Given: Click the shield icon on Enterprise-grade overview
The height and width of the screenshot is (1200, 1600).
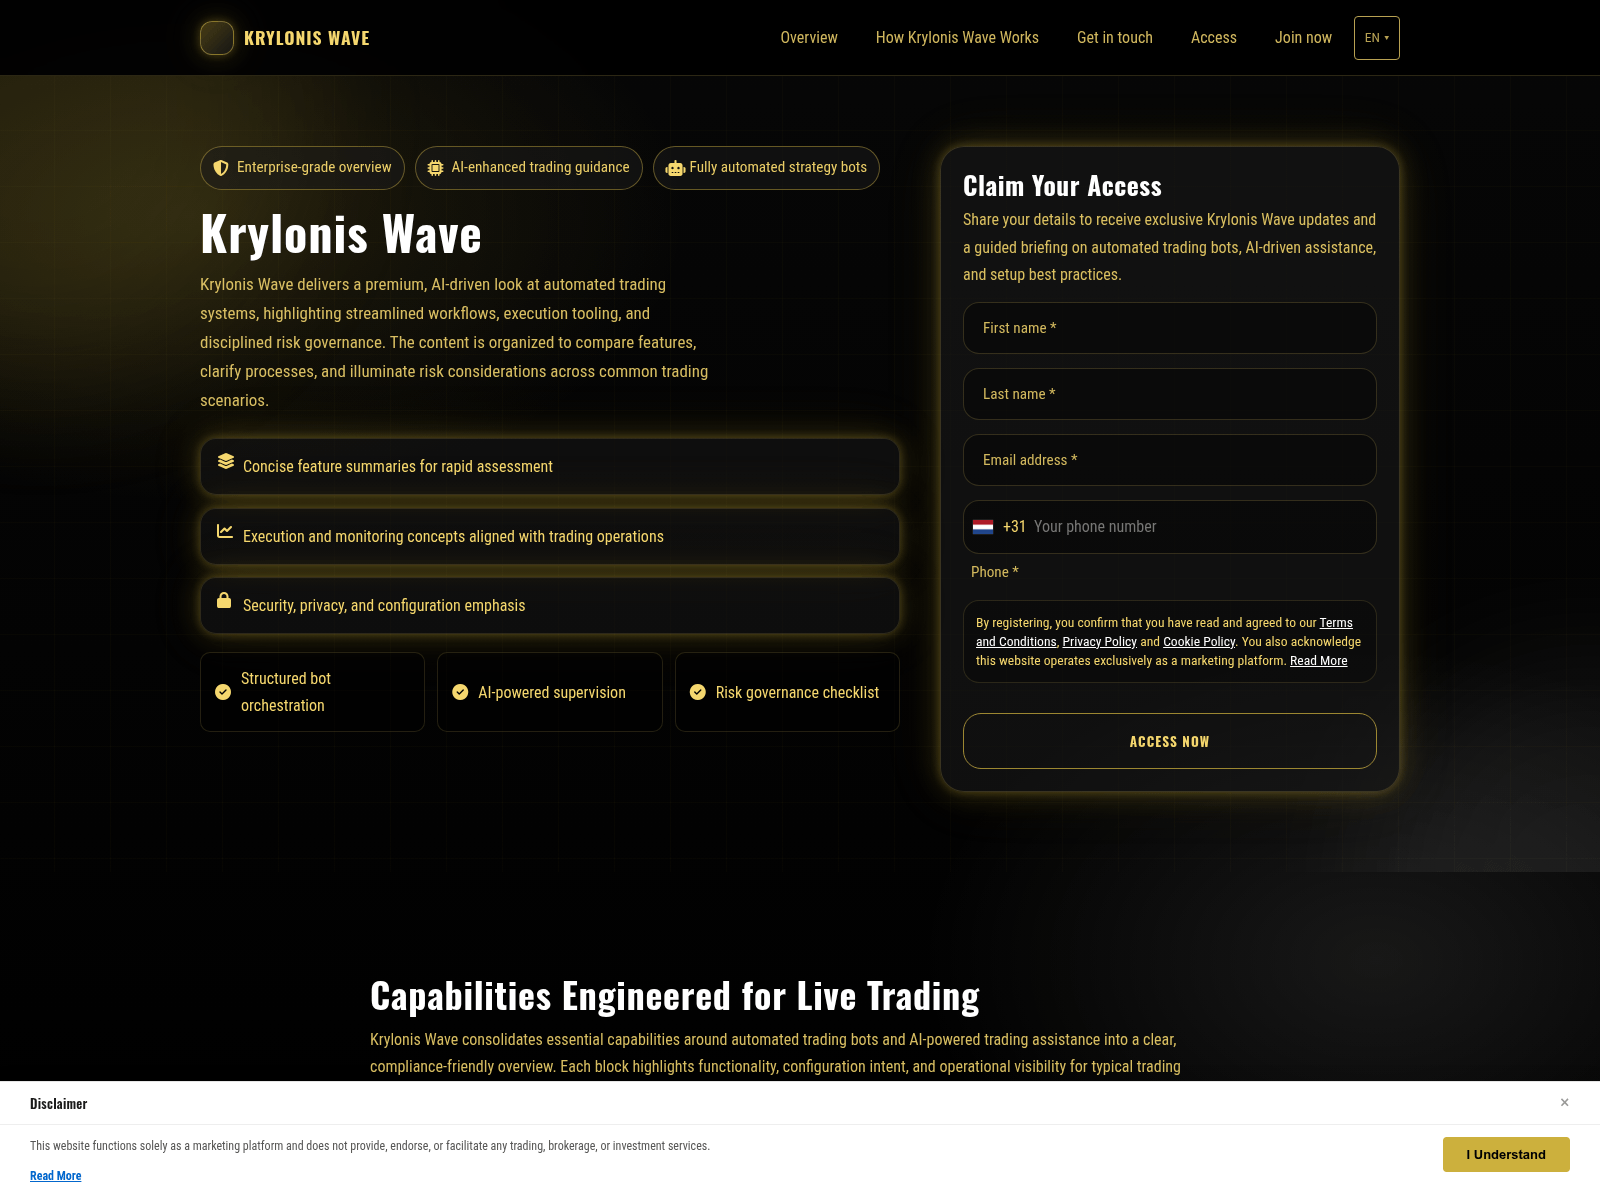Looking at the screenshot, I should tap(221, 168).
